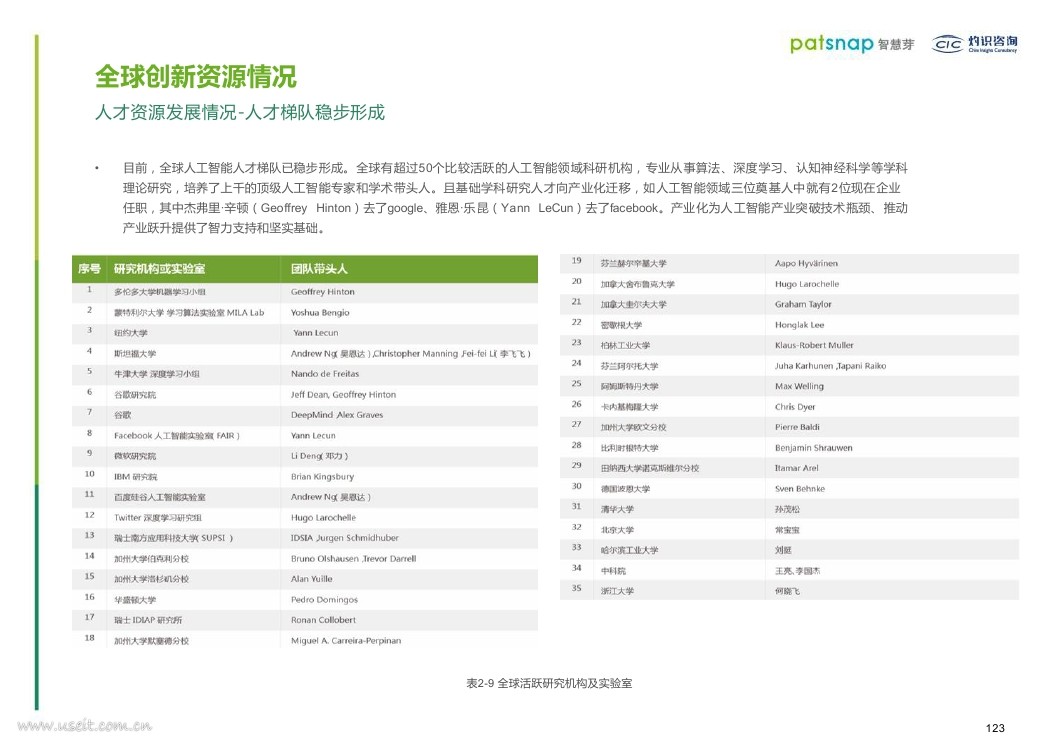Click the 序号 column header
Image resolution: width=1053 pixels, height=744 pixels.
click(x=89, y=269)
